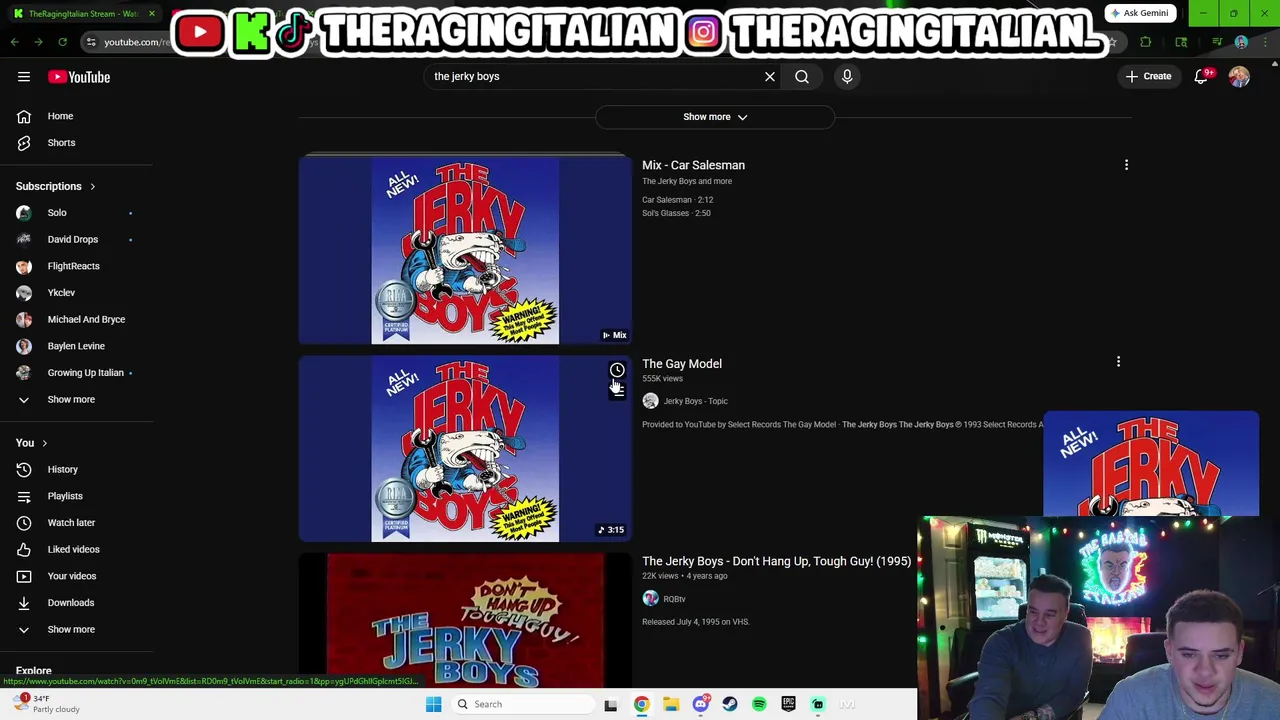Click the RQBtv channel name
The height and width of the screenshot is (720, 1280).
[x=674, y=599]
